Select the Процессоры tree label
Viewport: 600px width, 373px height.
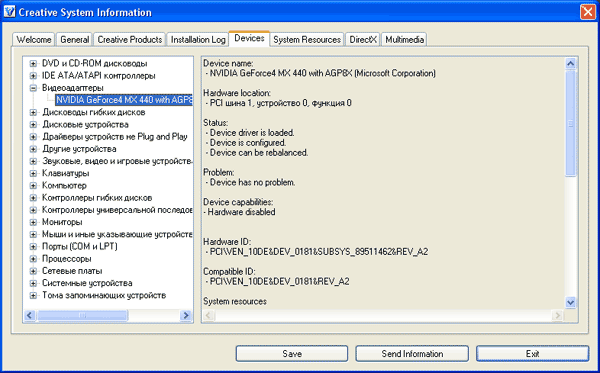(67, 259)
